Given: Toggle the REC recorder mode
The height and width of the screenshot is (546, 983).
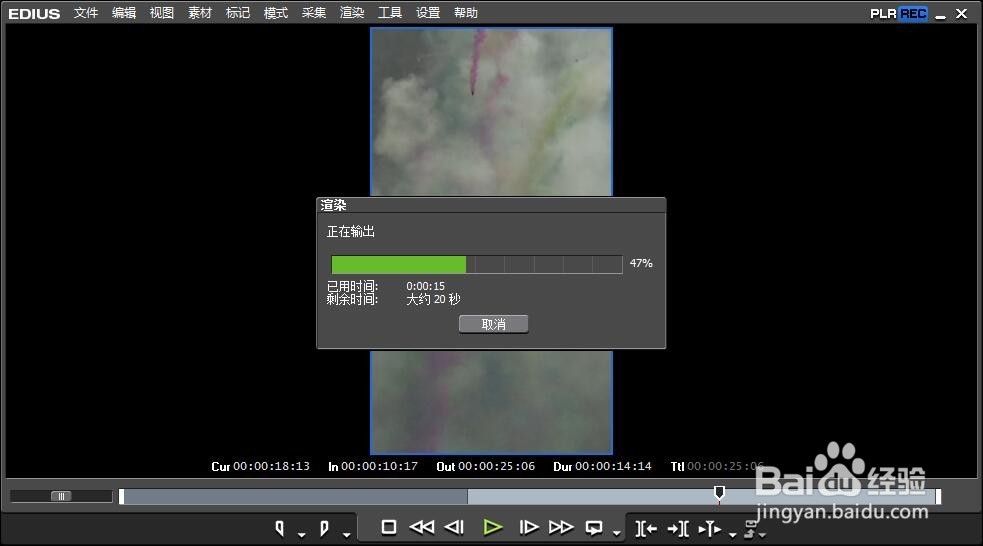Looking at the screenshot, I should click(x=913, y=13).
